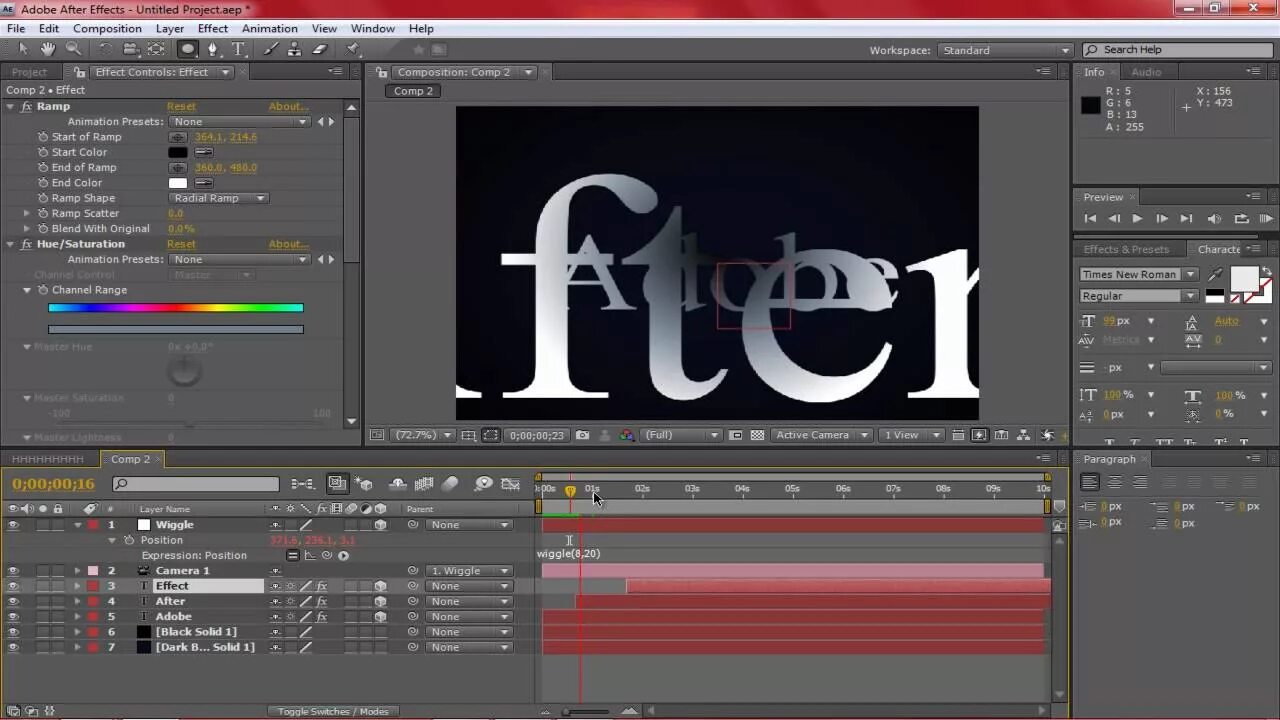
Task: Reset the Ramp effect
Action: point(181,106)
